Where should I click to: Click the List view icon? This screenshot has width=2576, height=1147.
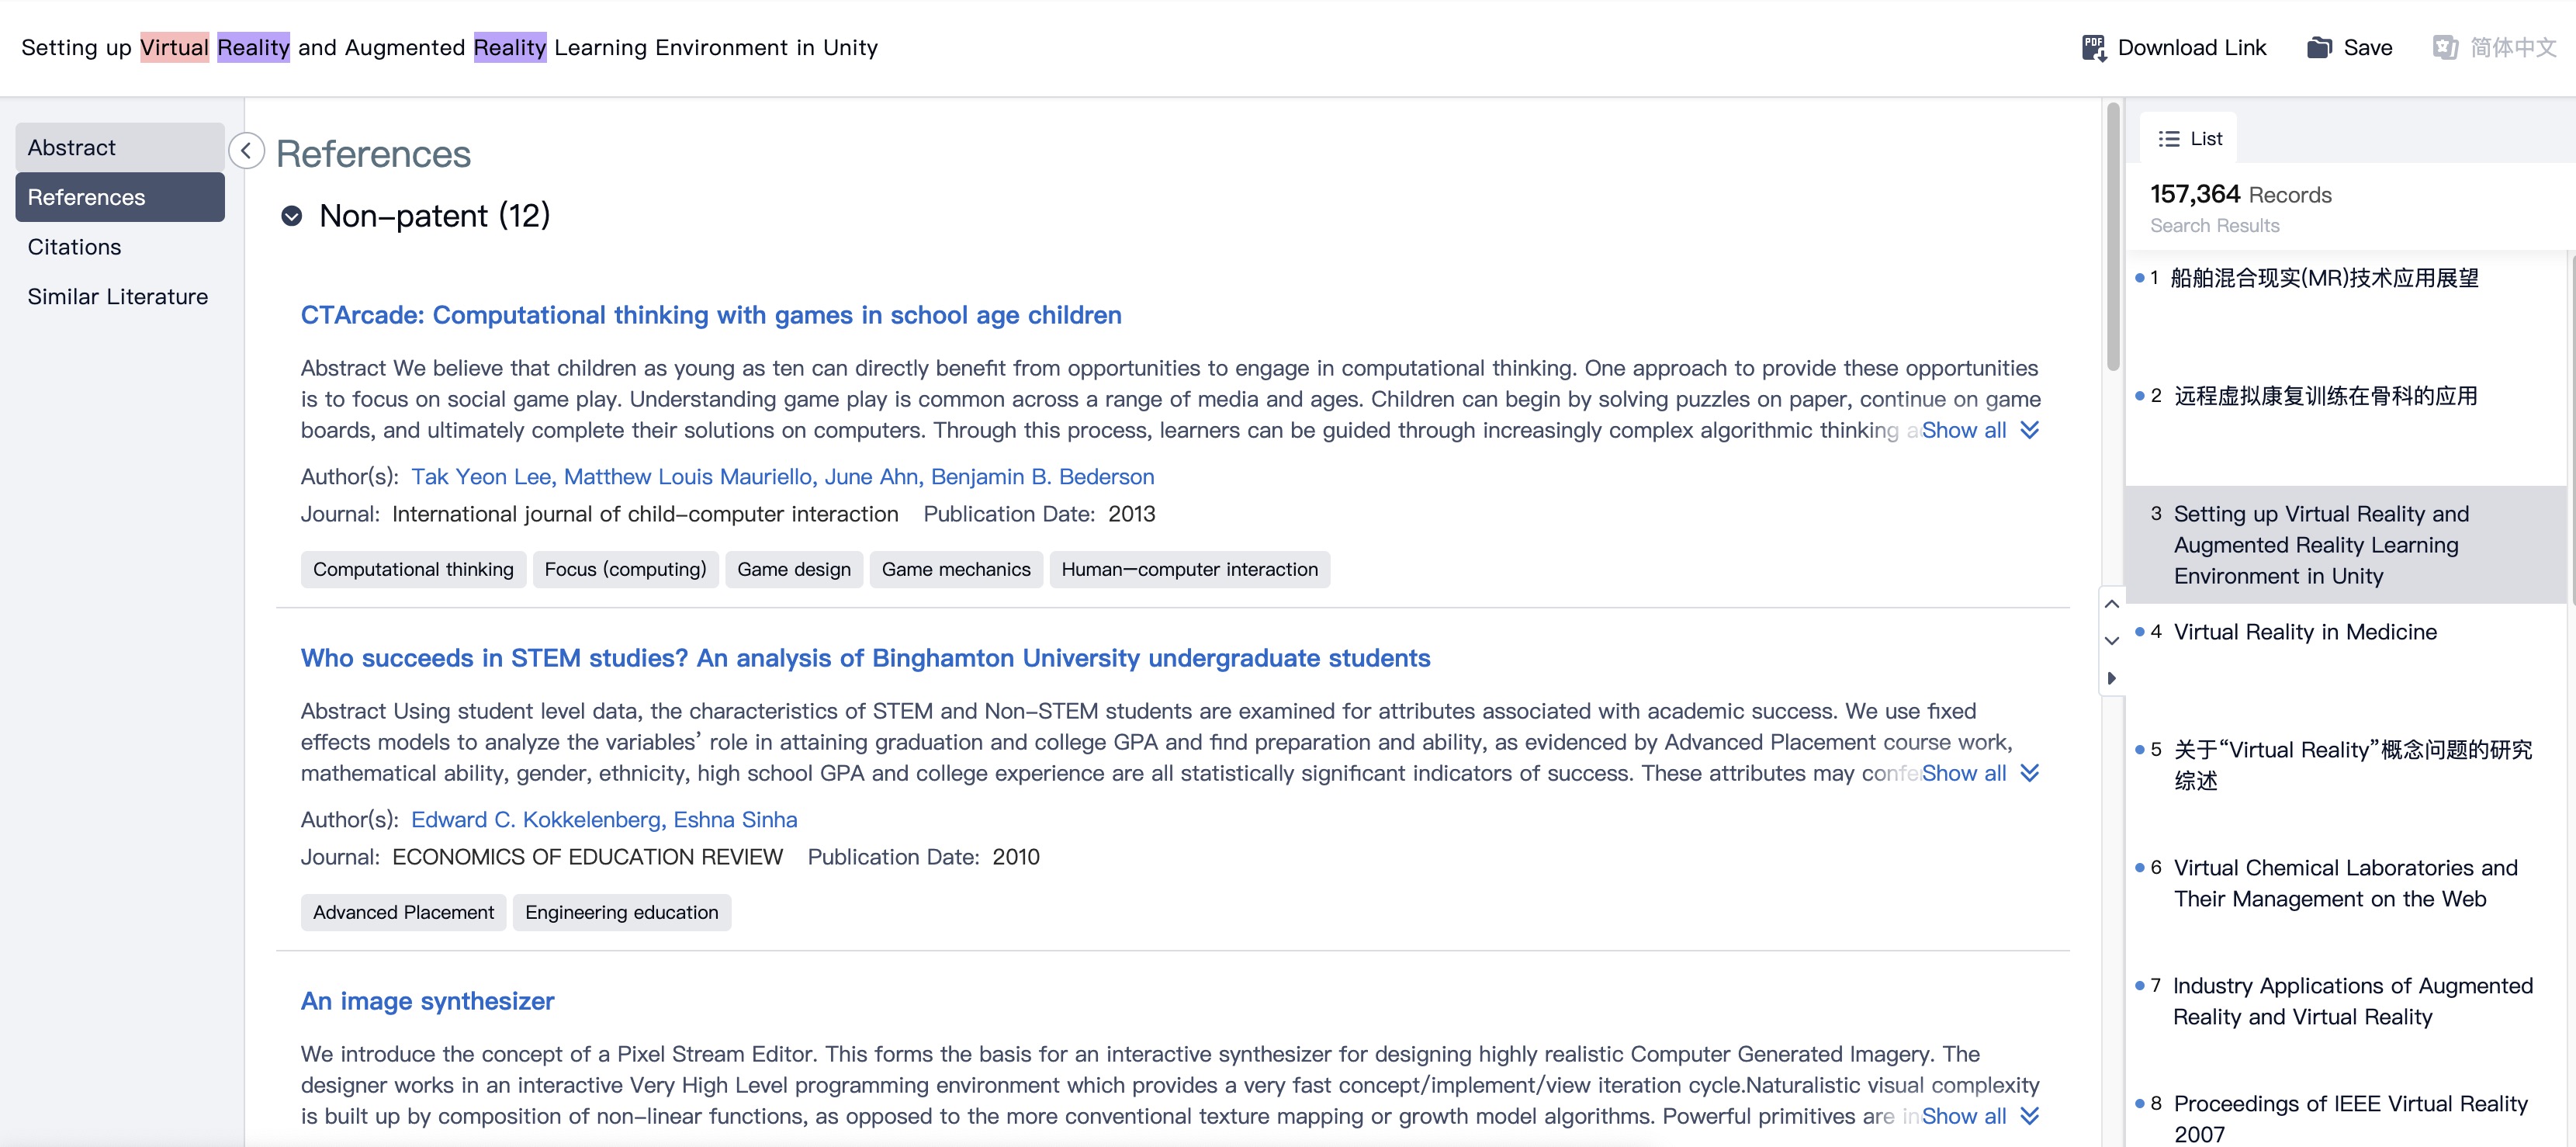[2168, 139]
